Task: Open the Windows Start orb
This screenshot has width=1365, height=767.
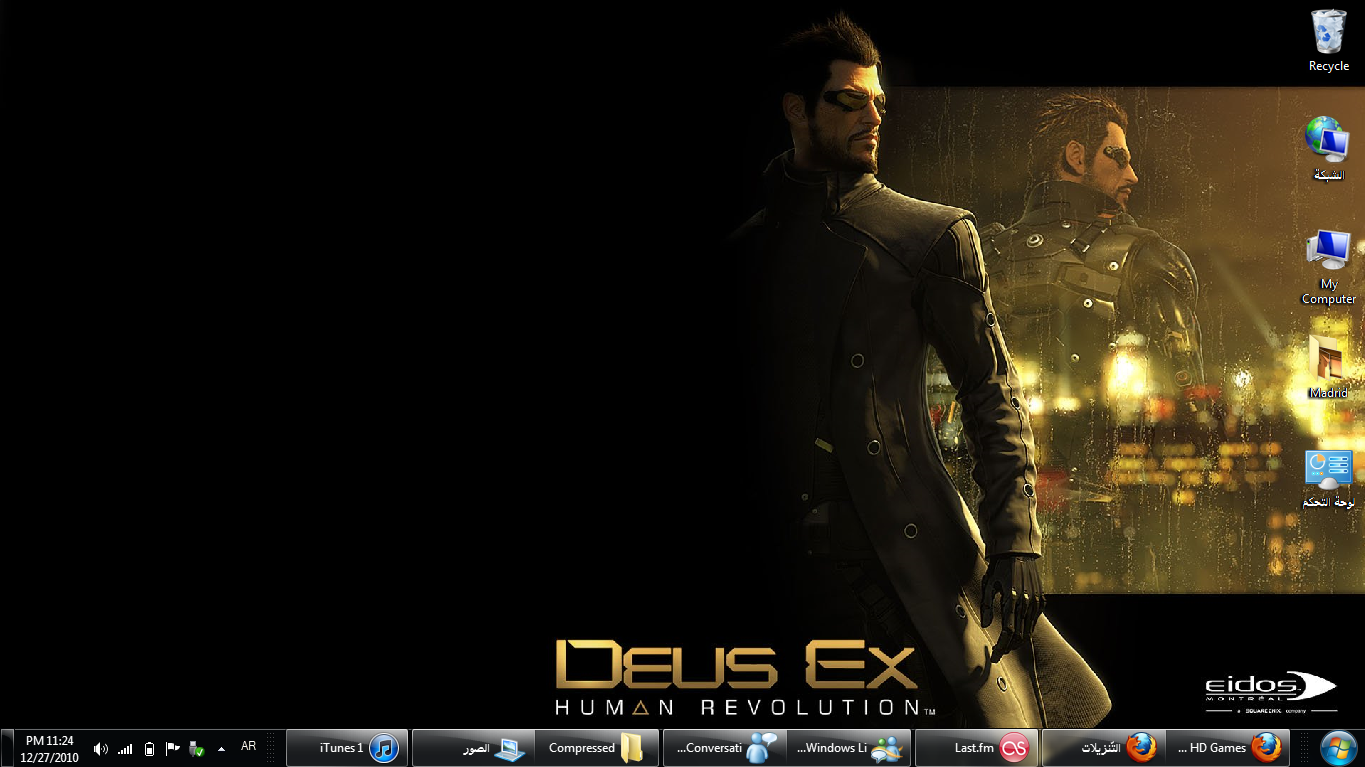Action: point(1337,748)
